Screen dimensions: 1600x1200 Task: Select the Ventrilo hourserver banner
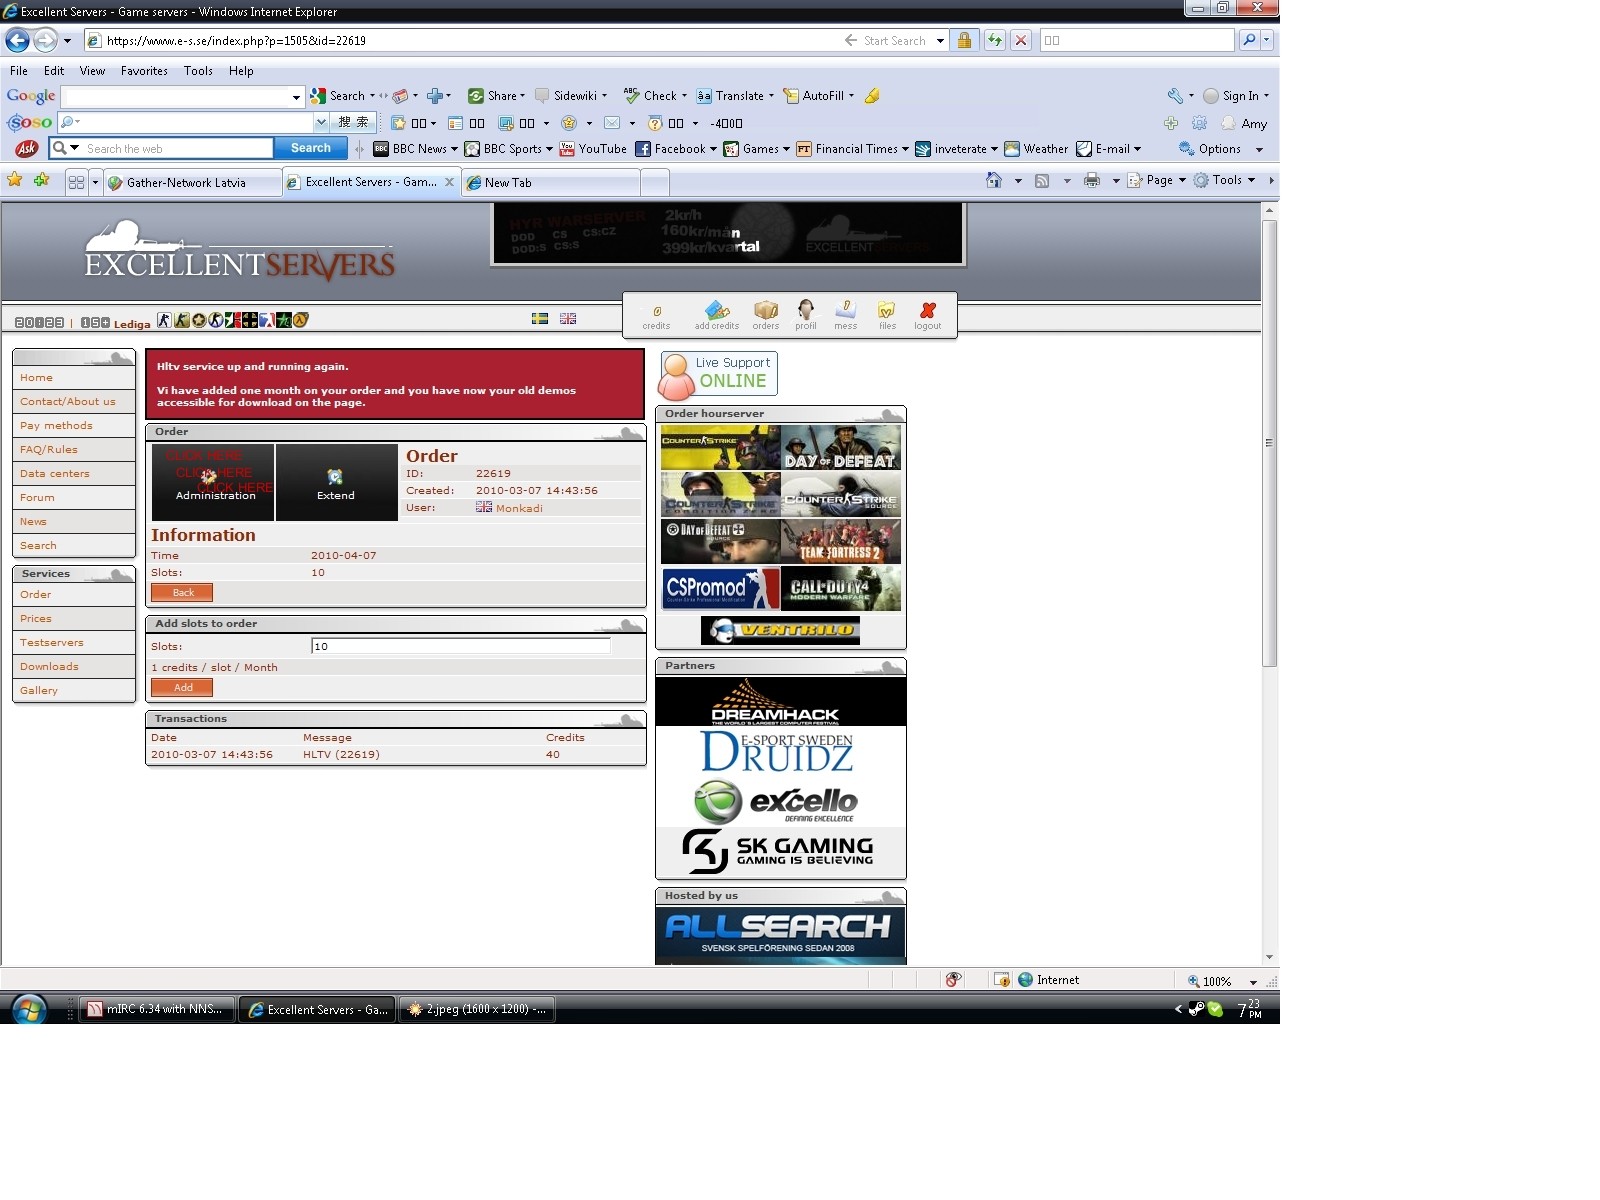tap(781, 630)
